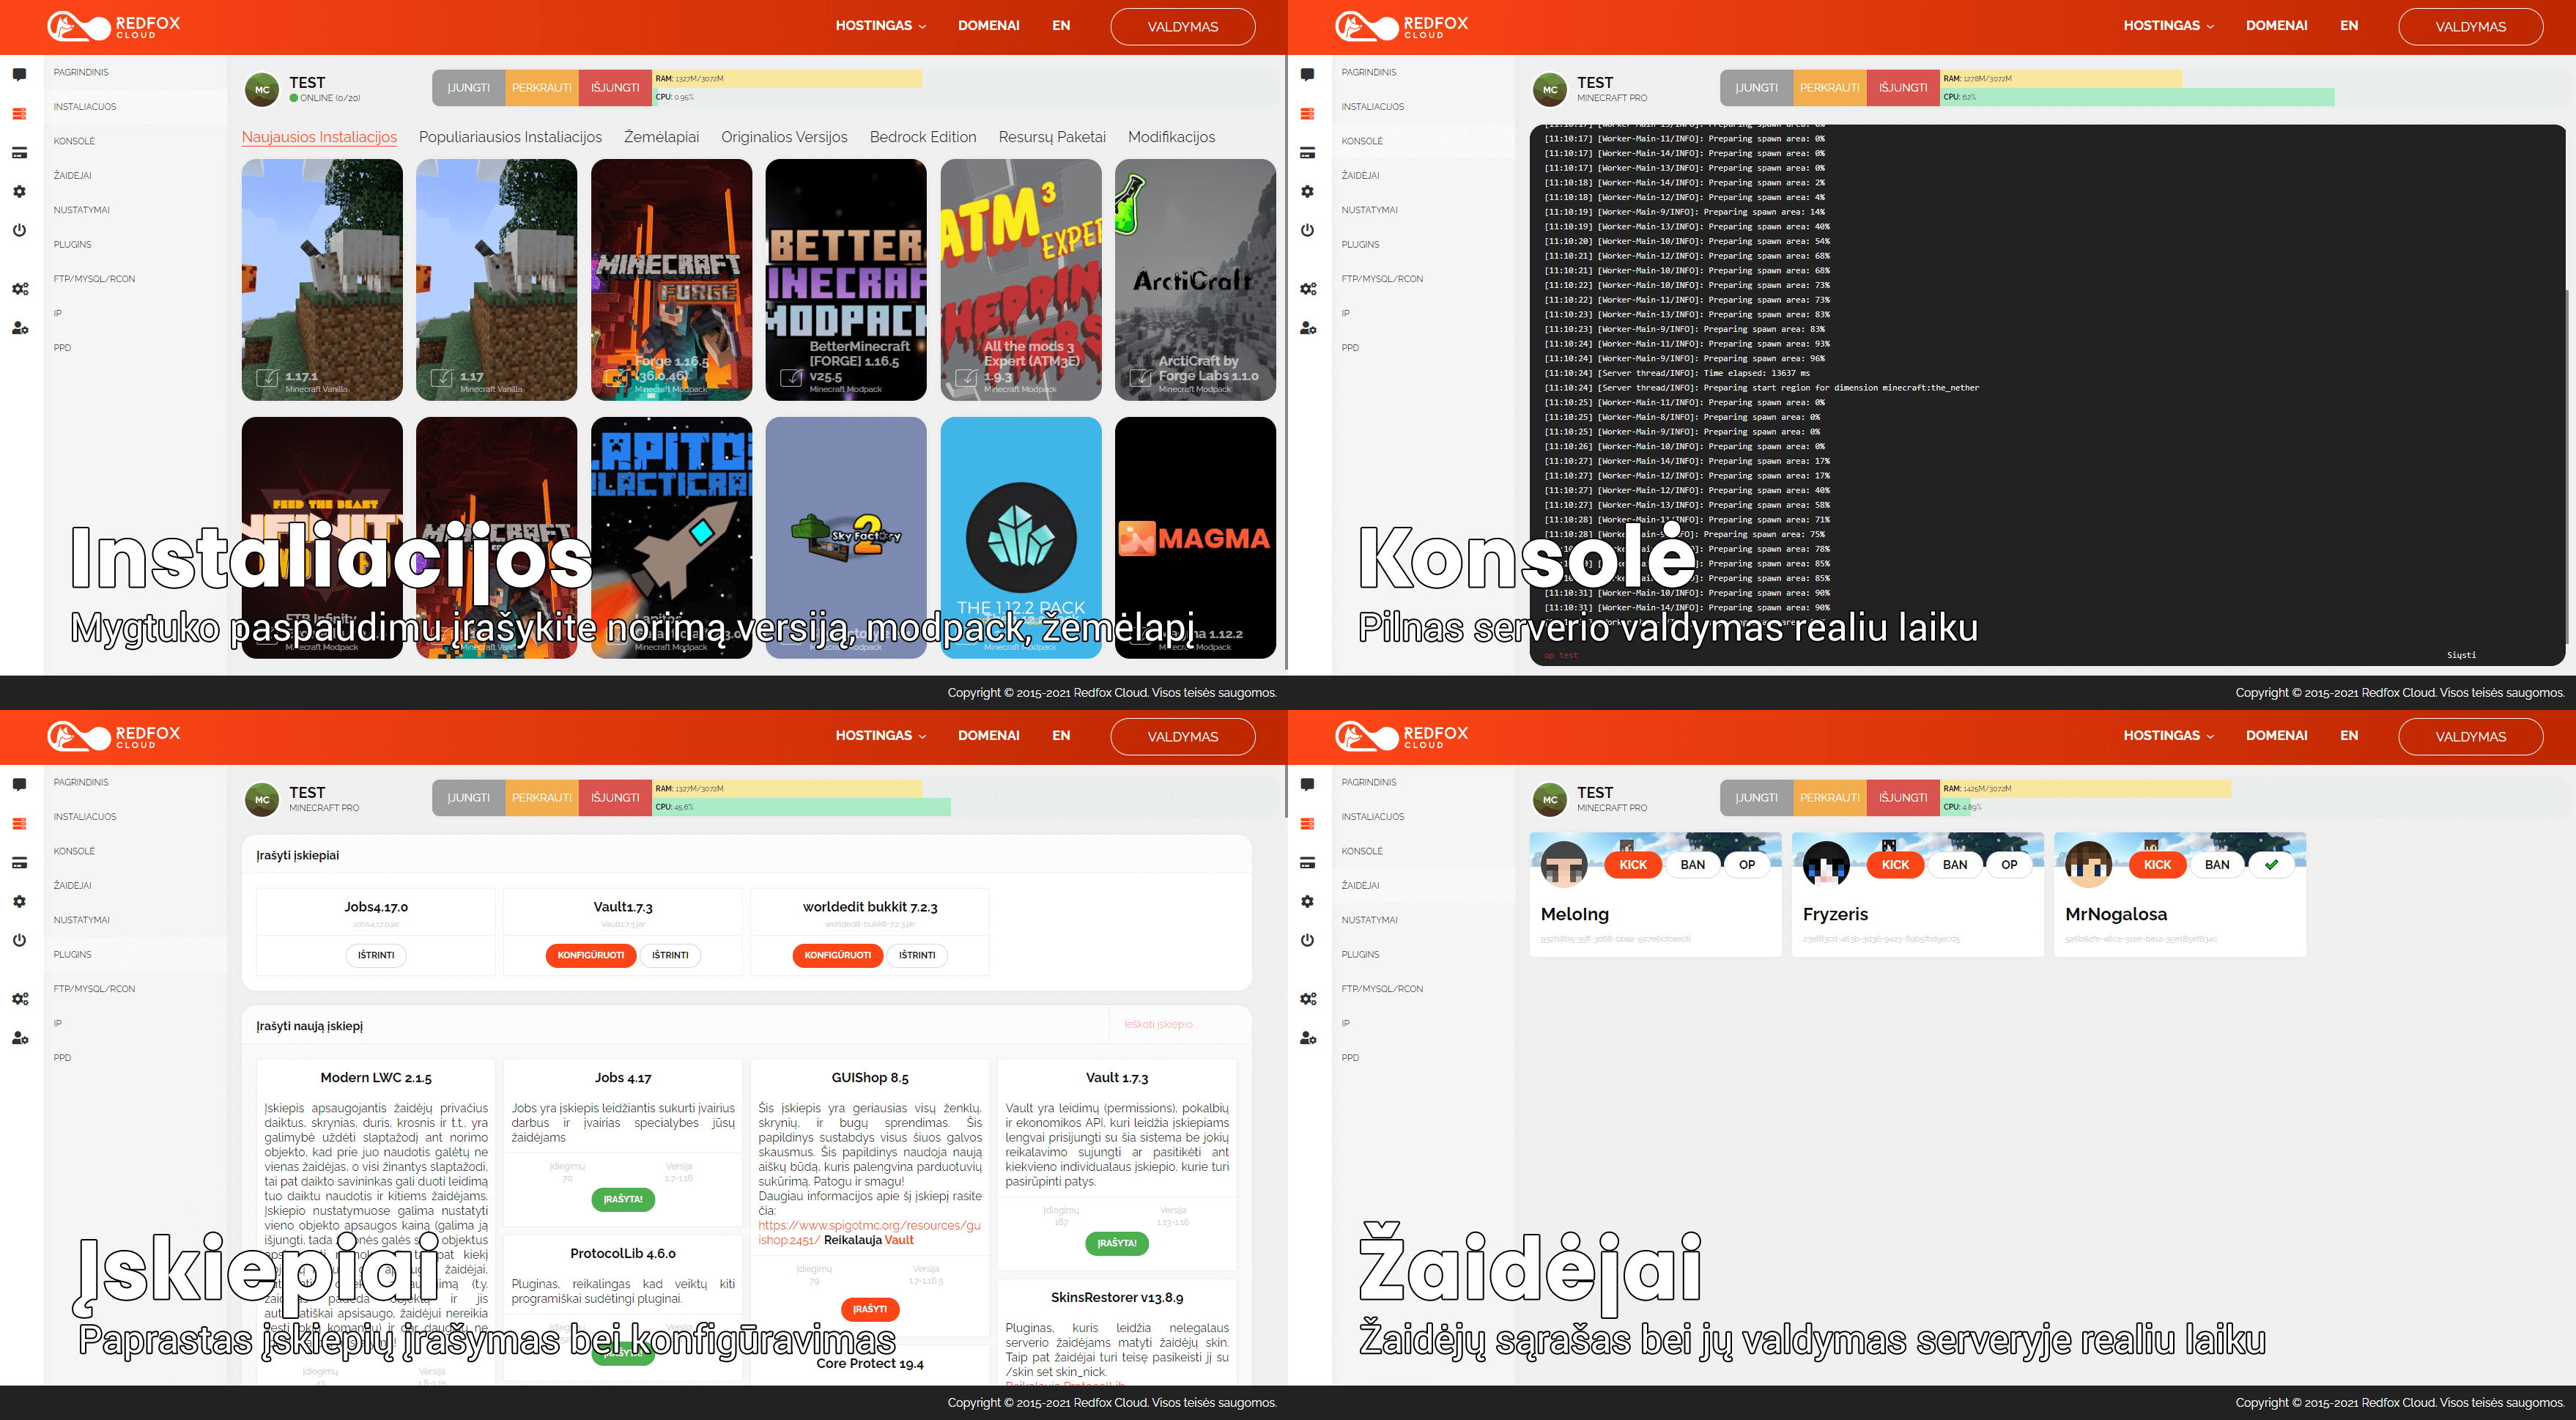Expand HOSTINGAS dropdown in Instaliacijos panel

[881, 26]
